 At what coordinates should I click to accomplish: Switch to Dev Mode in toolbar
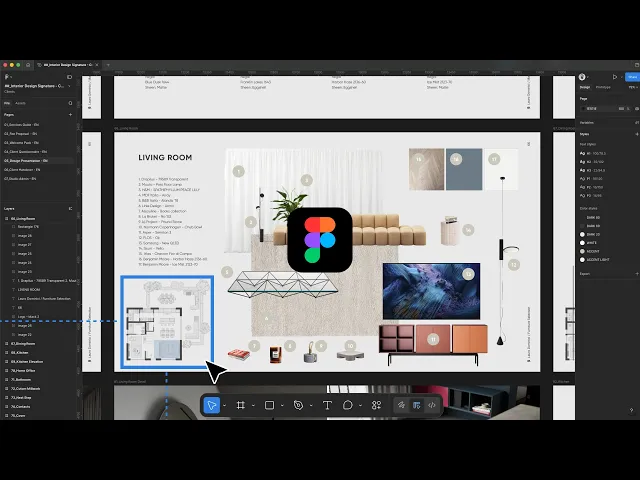(x=431, y=405)
